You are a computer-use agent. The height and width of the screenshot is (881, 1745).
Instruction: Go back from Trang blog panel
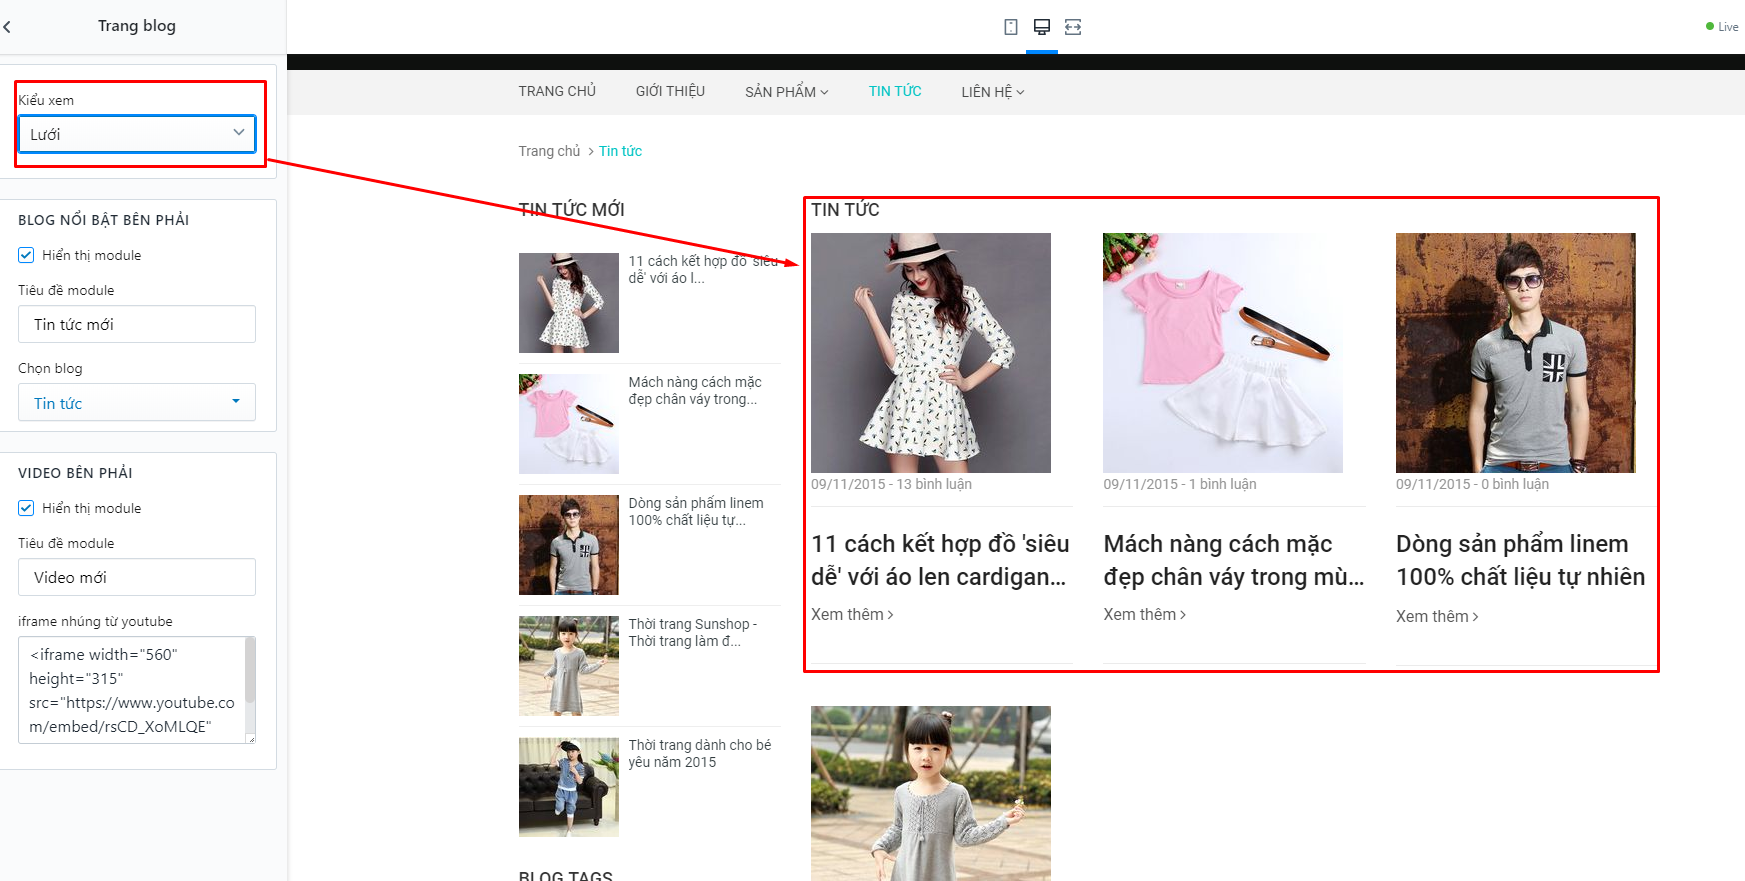coord(7,27)
